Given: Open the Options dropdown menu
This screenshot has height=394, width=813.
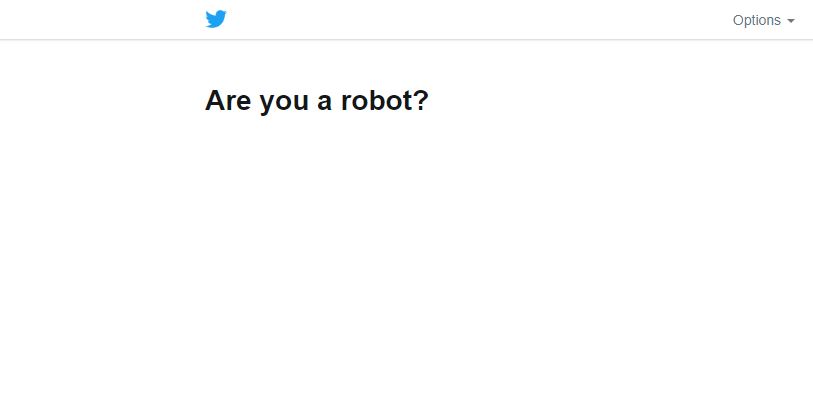Looking at the screenshot, I should [763, 20].
